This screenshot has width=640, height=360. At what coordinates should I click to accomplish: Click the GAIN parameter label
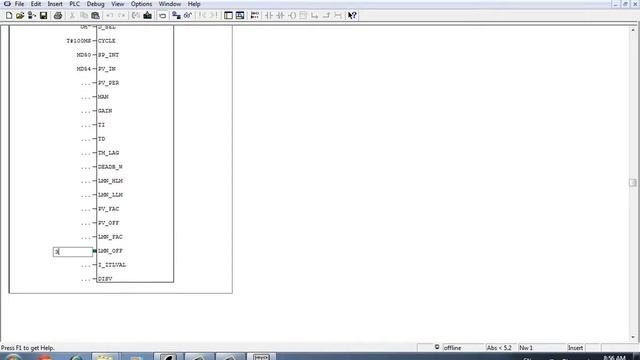click(x=105, y=111)
